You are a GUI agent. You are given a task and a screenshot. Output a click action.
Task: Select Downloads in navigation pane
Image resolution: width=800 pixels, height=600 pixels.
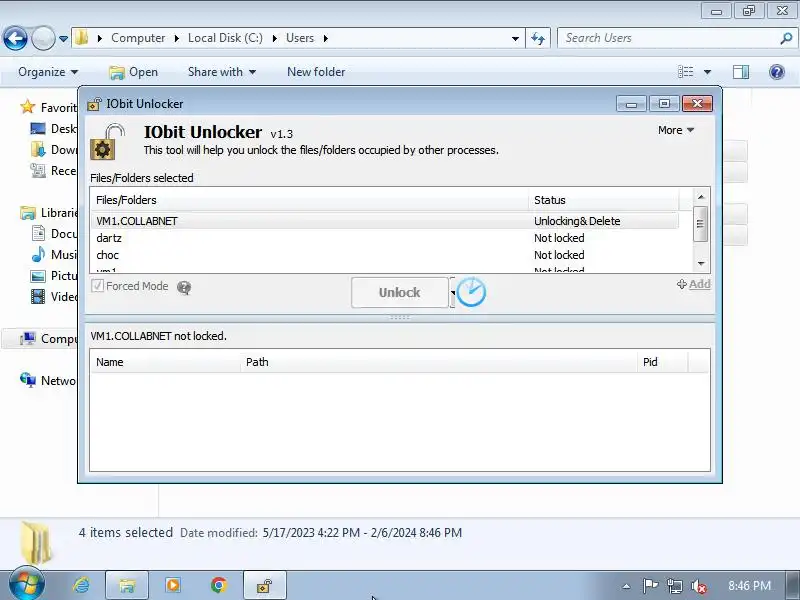pyautogui.click(x=53, y=149)
